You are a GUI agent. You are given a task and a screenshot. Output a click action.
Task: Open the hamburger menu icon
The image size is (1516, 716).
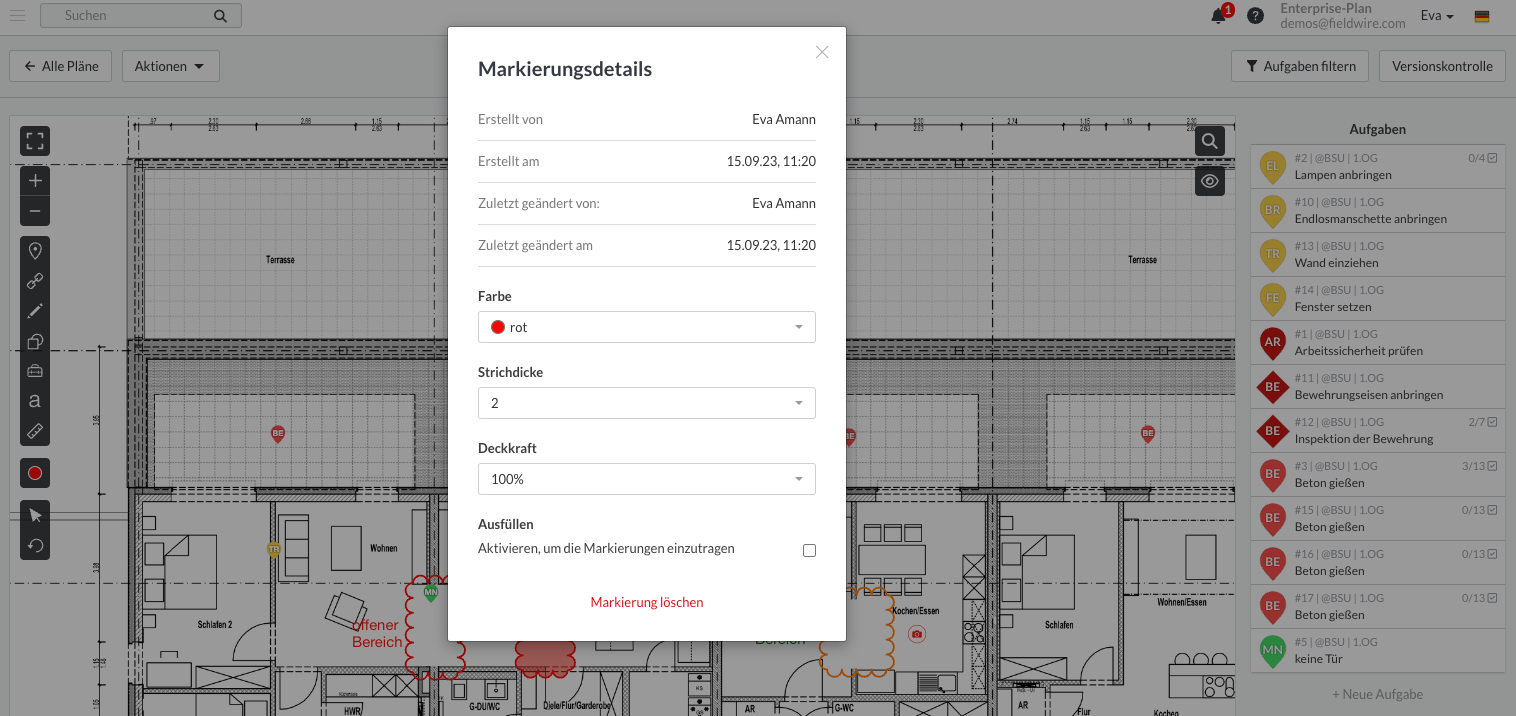(17, 15)
